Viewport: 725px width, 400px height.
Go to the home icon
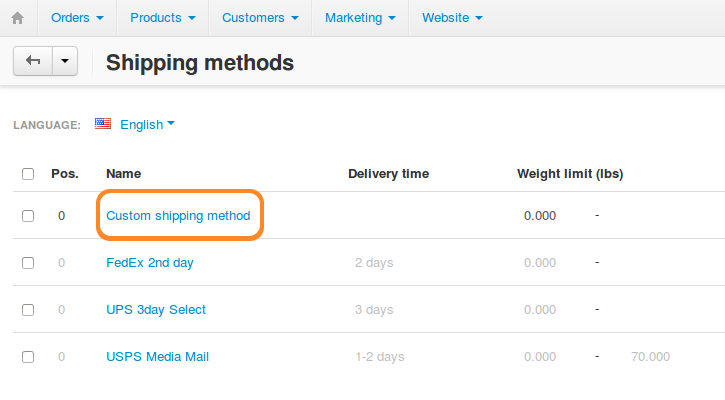18,18
